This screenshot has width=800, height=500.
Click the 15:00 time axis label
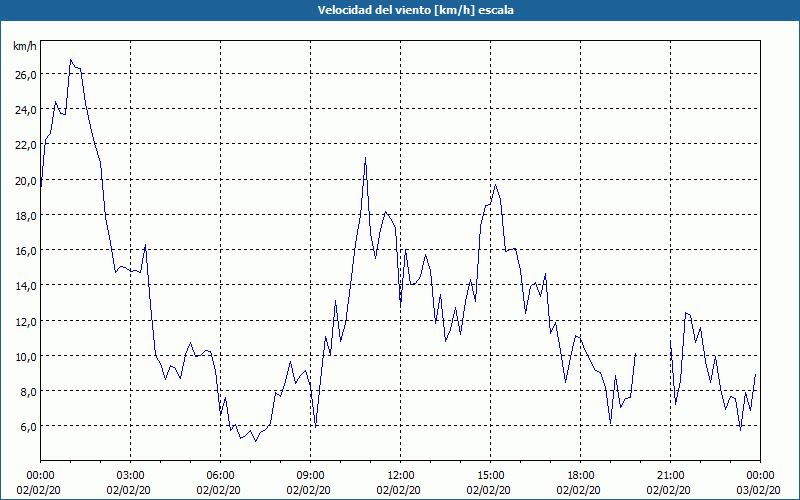point(491,476)
